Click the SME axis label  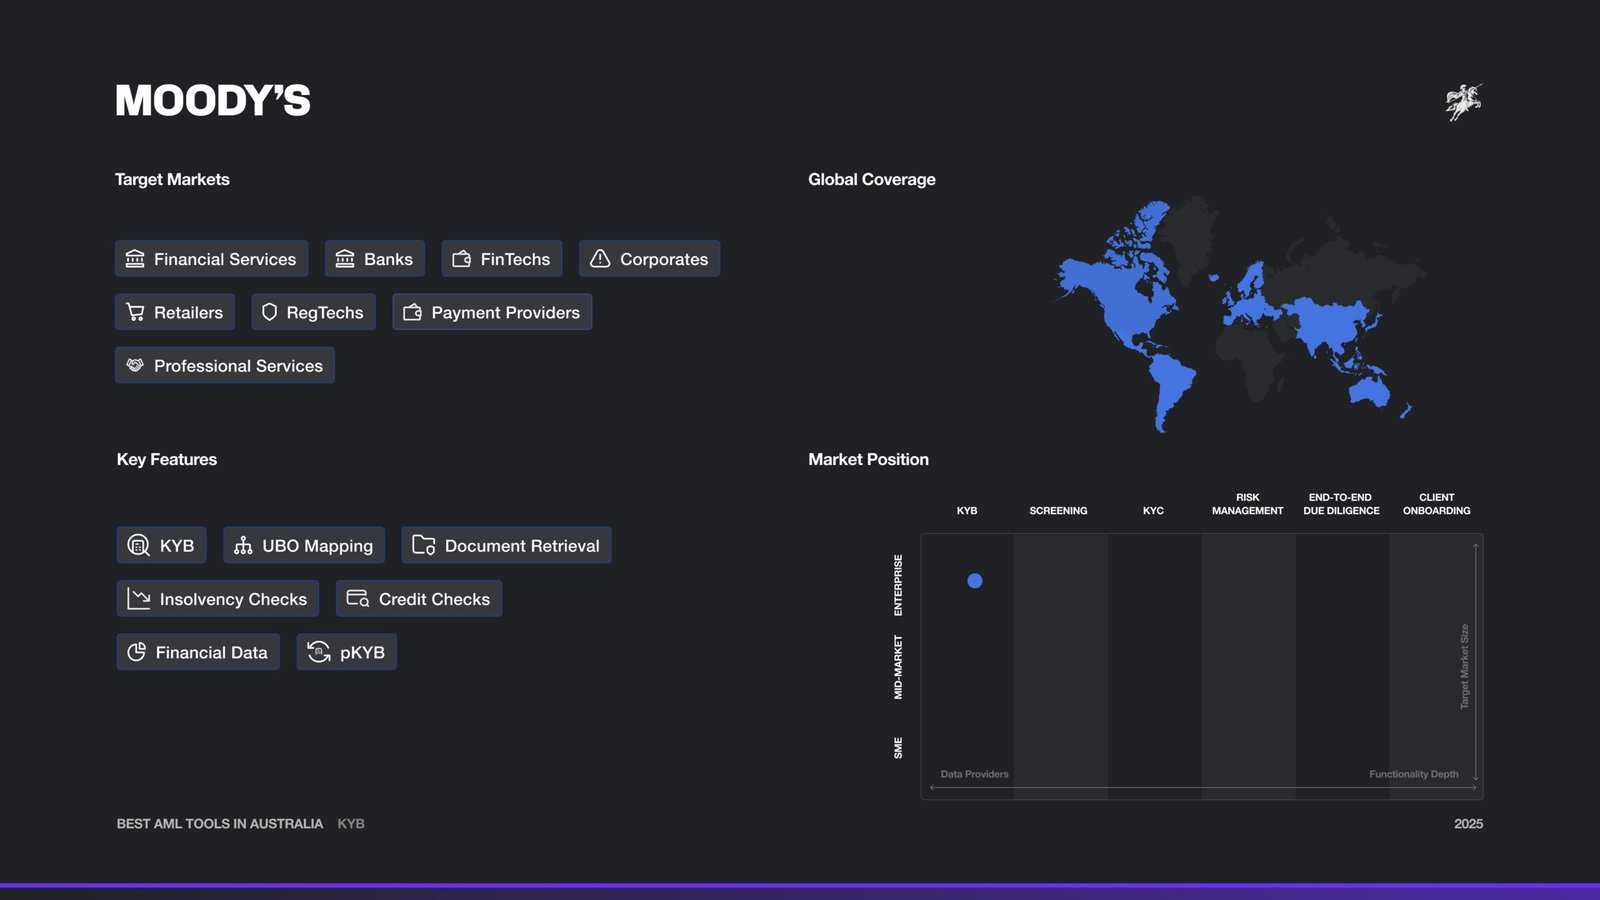898,748
